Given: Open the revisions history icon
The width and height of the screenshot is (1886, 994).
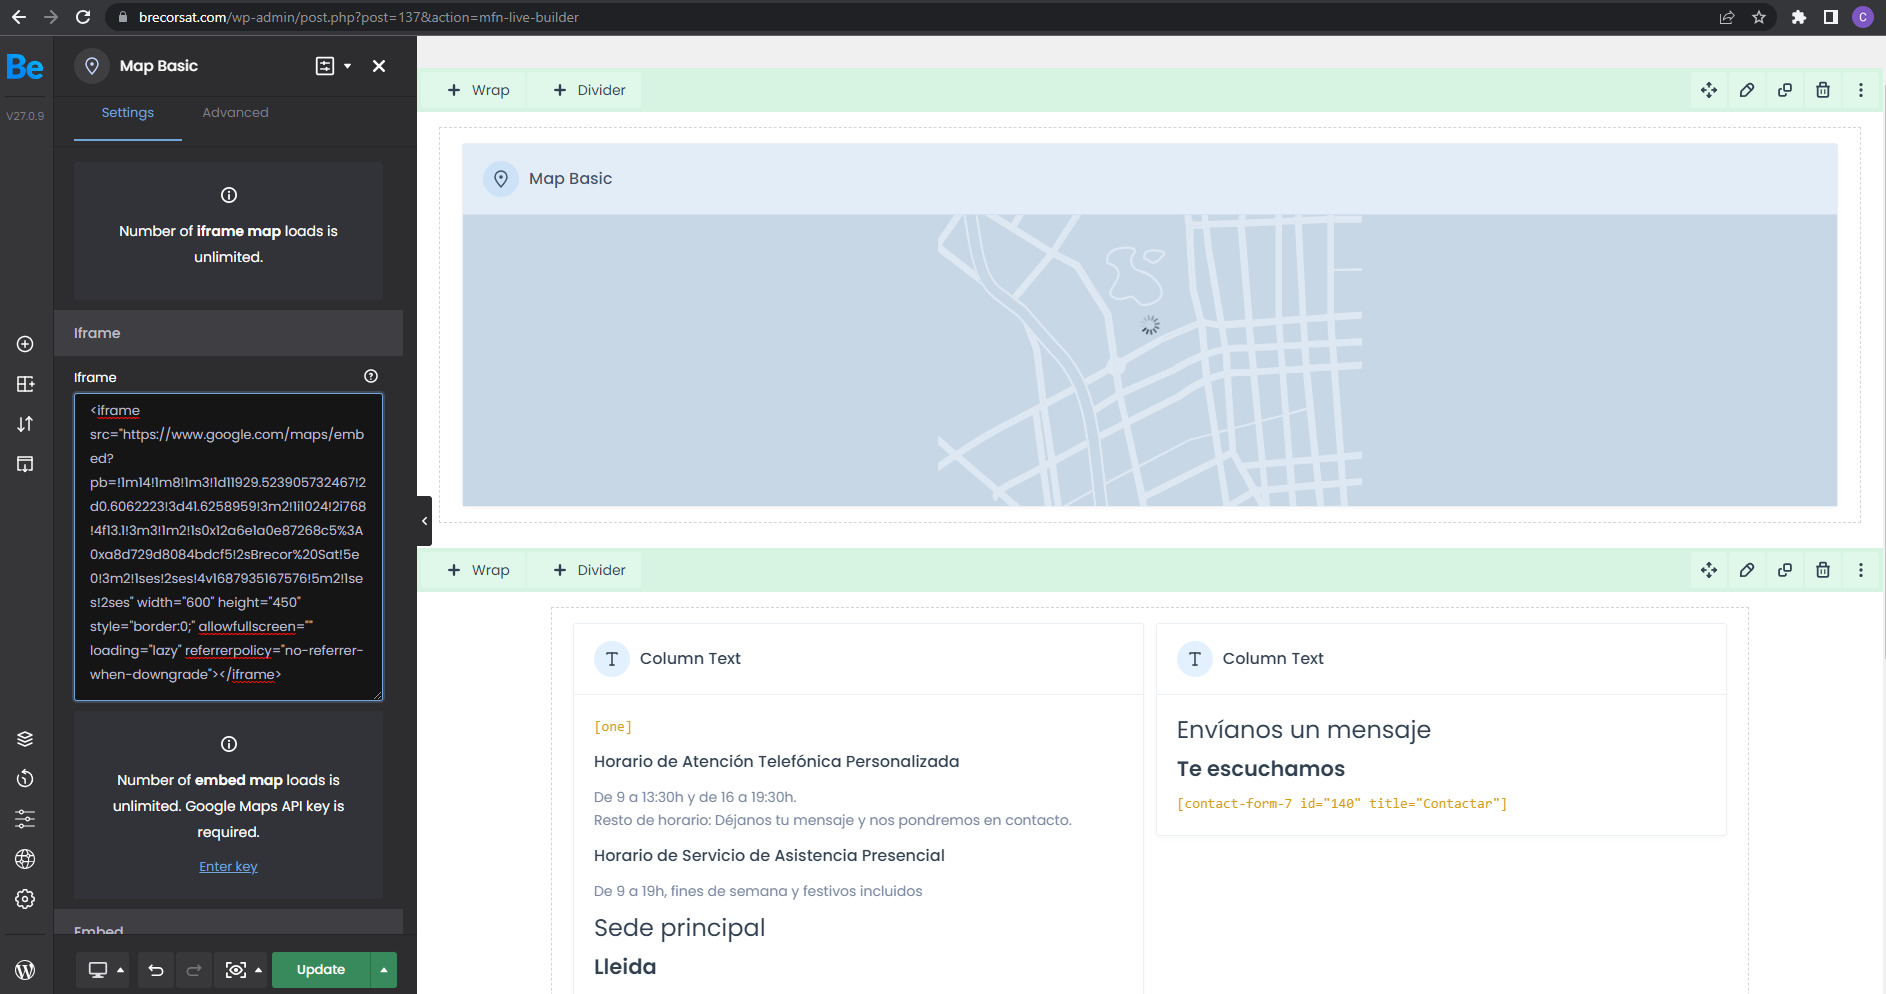Looking at the screenshot, I should 25,779.
